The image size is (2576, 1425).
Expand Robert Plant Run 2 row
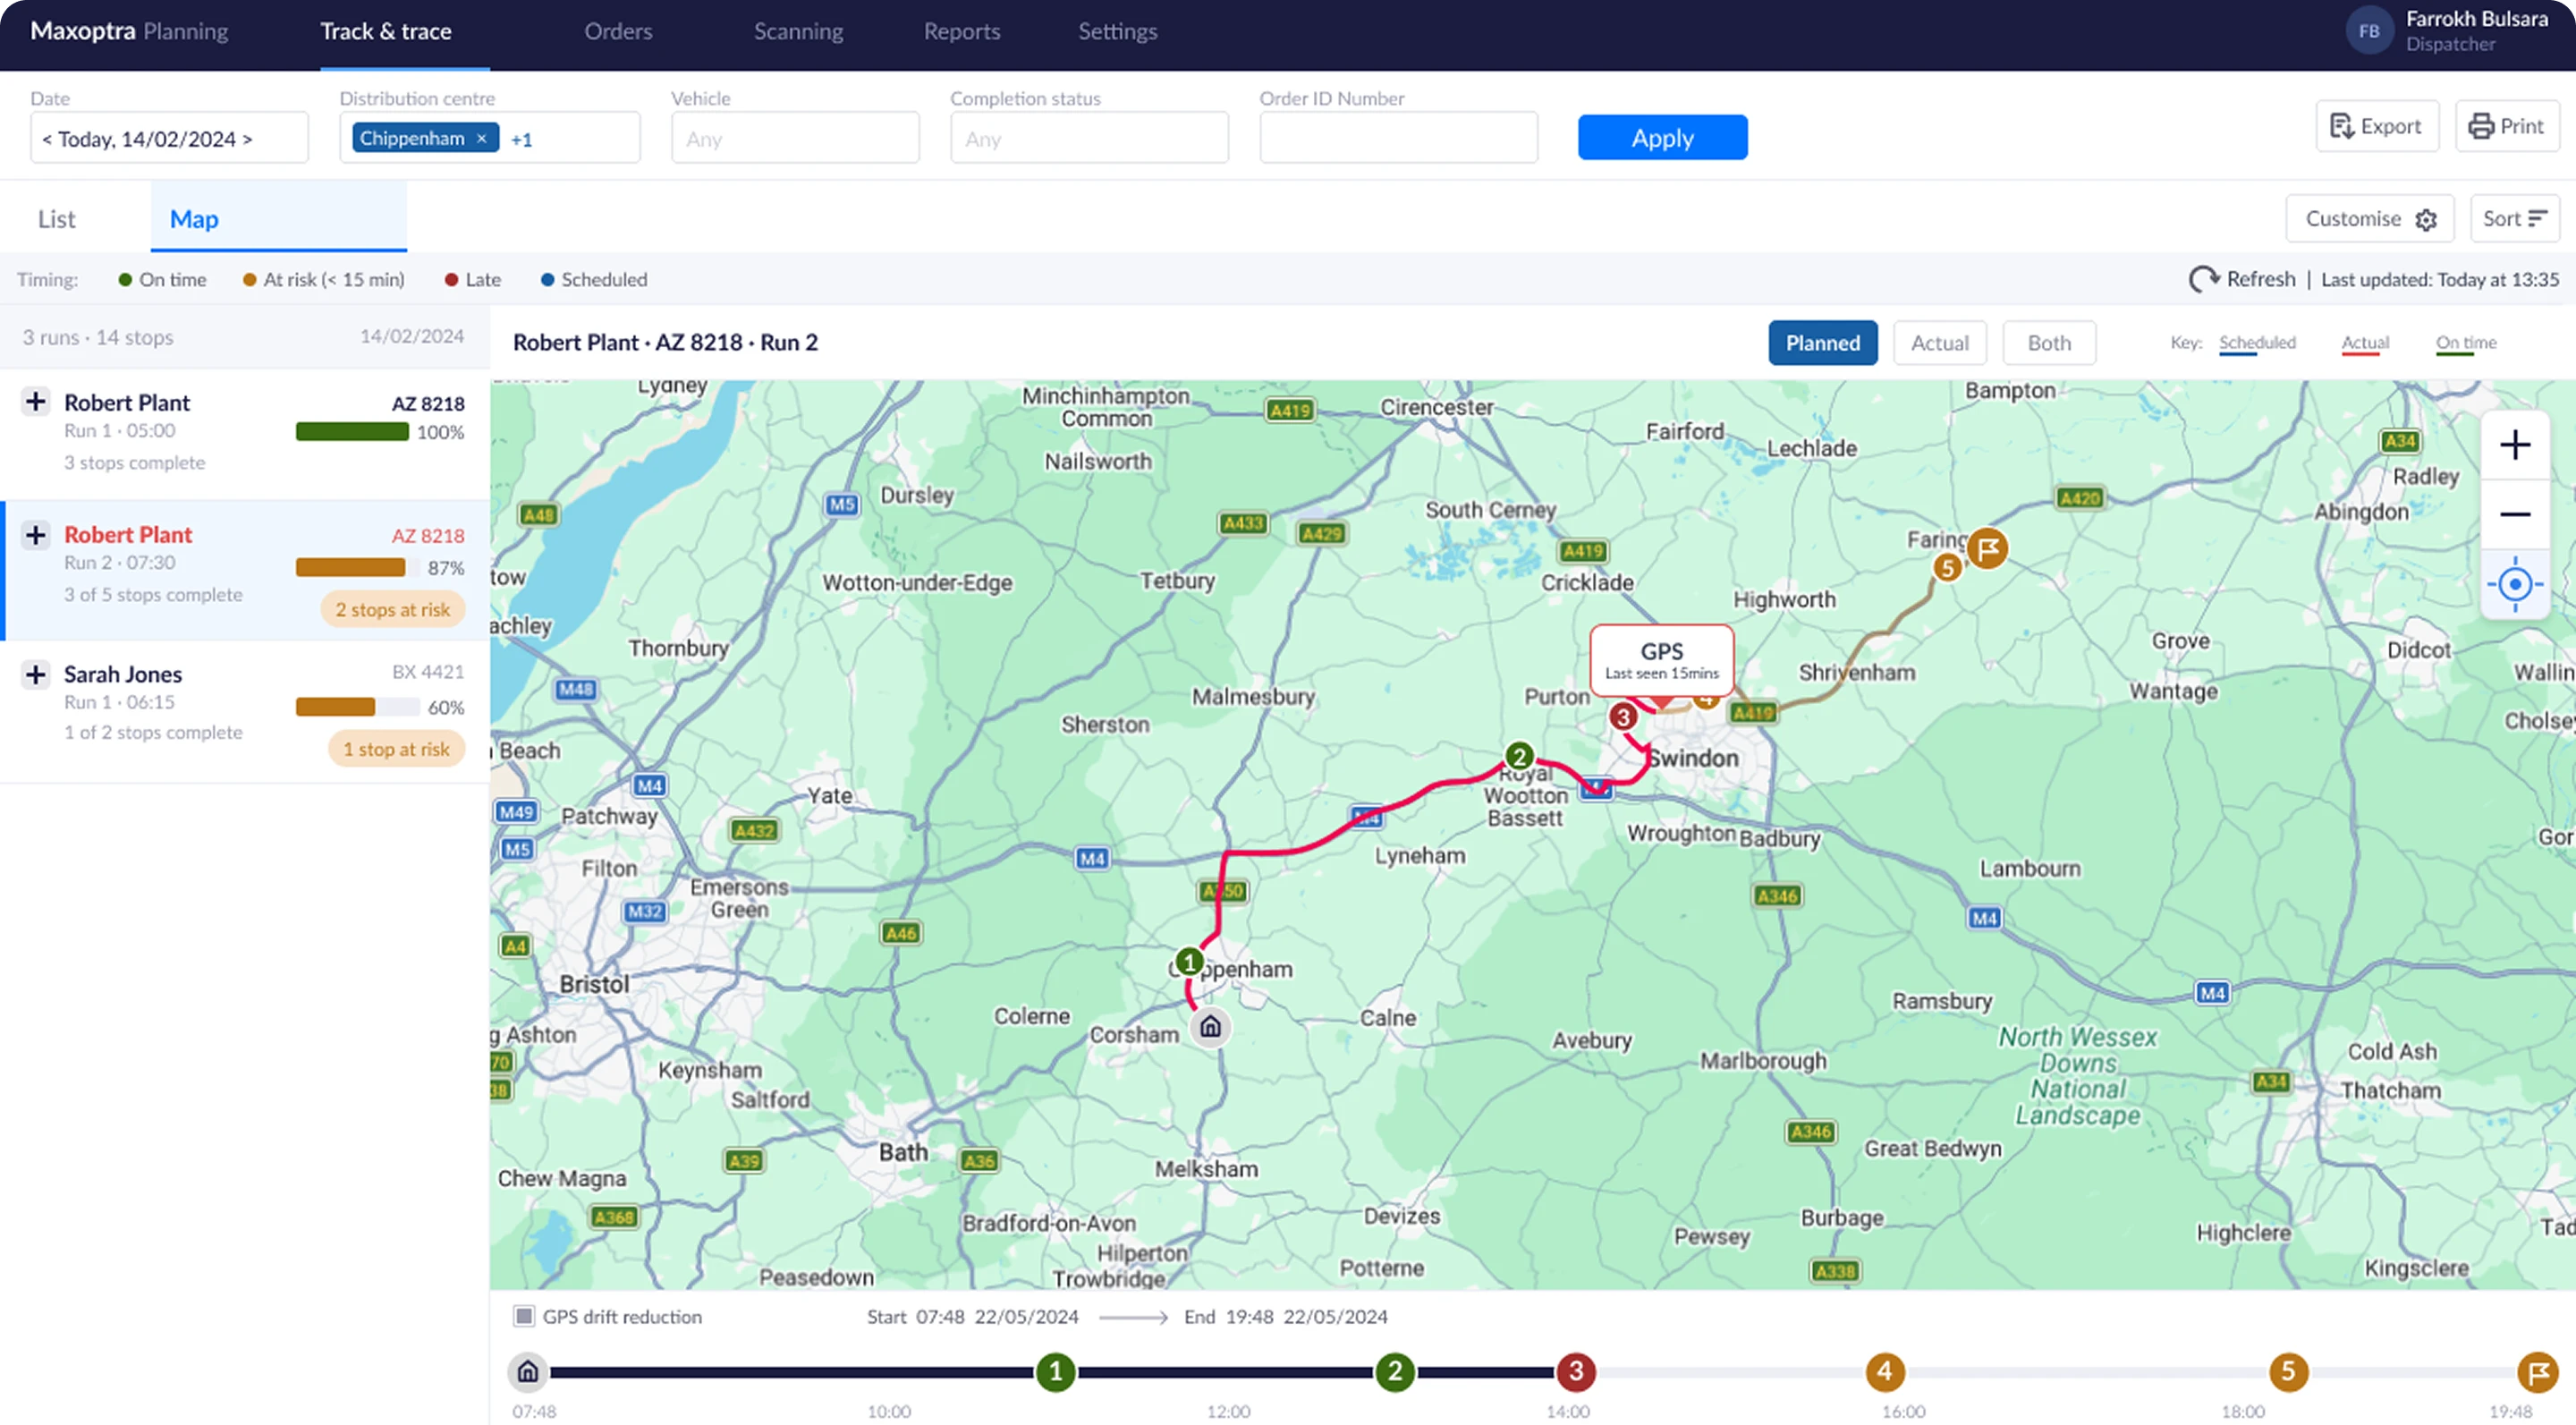36,535
